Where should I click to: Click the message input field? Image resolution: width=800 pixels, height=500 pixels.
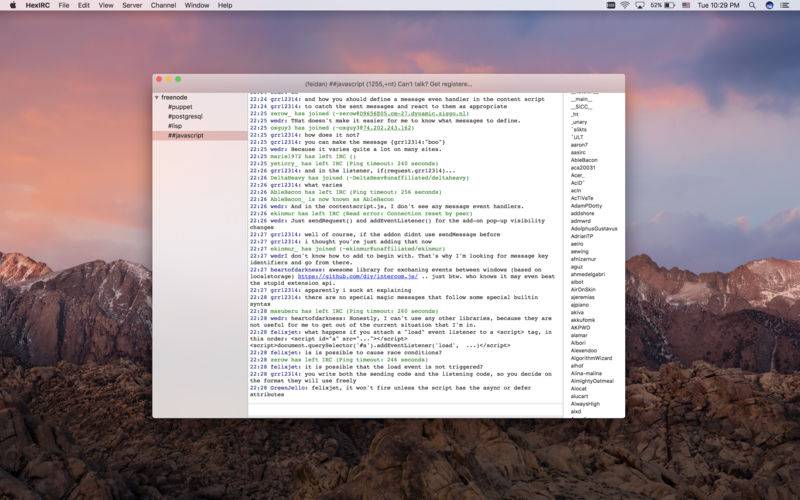[405, 410]
